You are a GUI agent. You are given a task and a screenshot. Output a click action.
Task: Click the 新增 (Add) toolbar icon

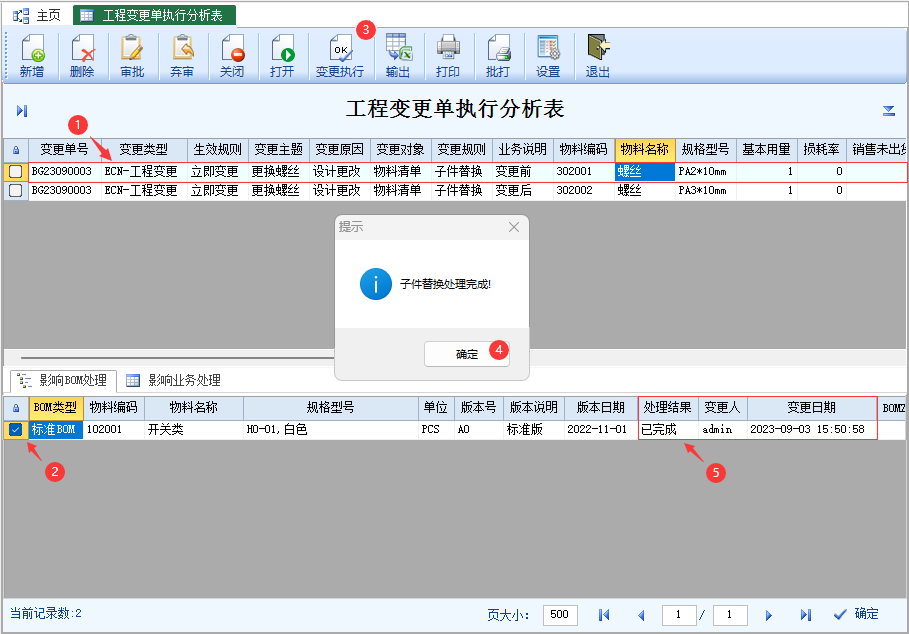coord(32,56)
